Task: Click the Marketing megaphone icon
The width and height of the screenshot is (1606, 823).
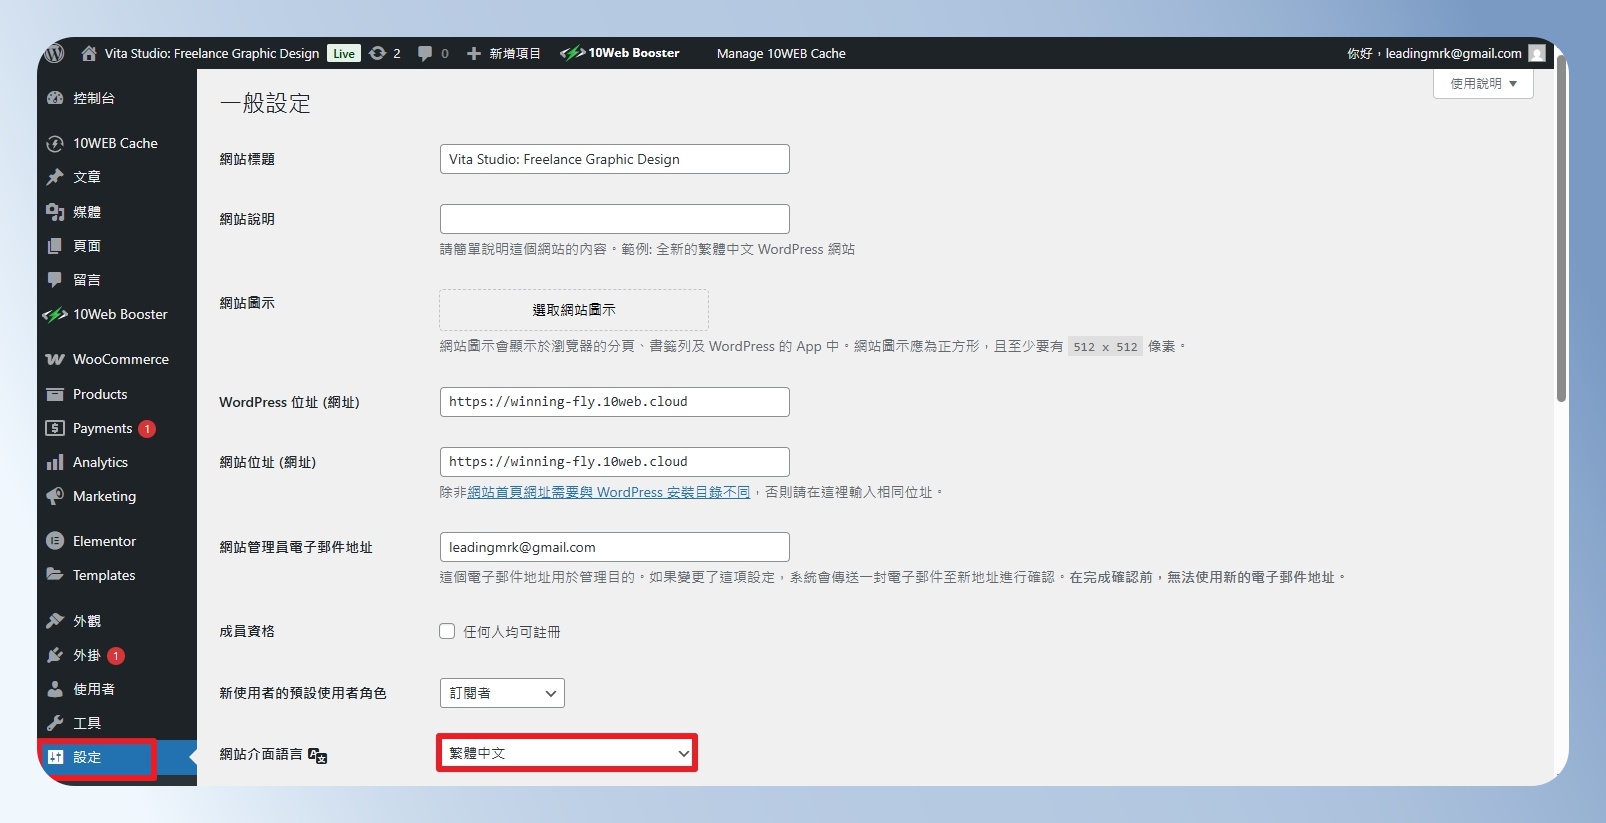Action: 55,496
